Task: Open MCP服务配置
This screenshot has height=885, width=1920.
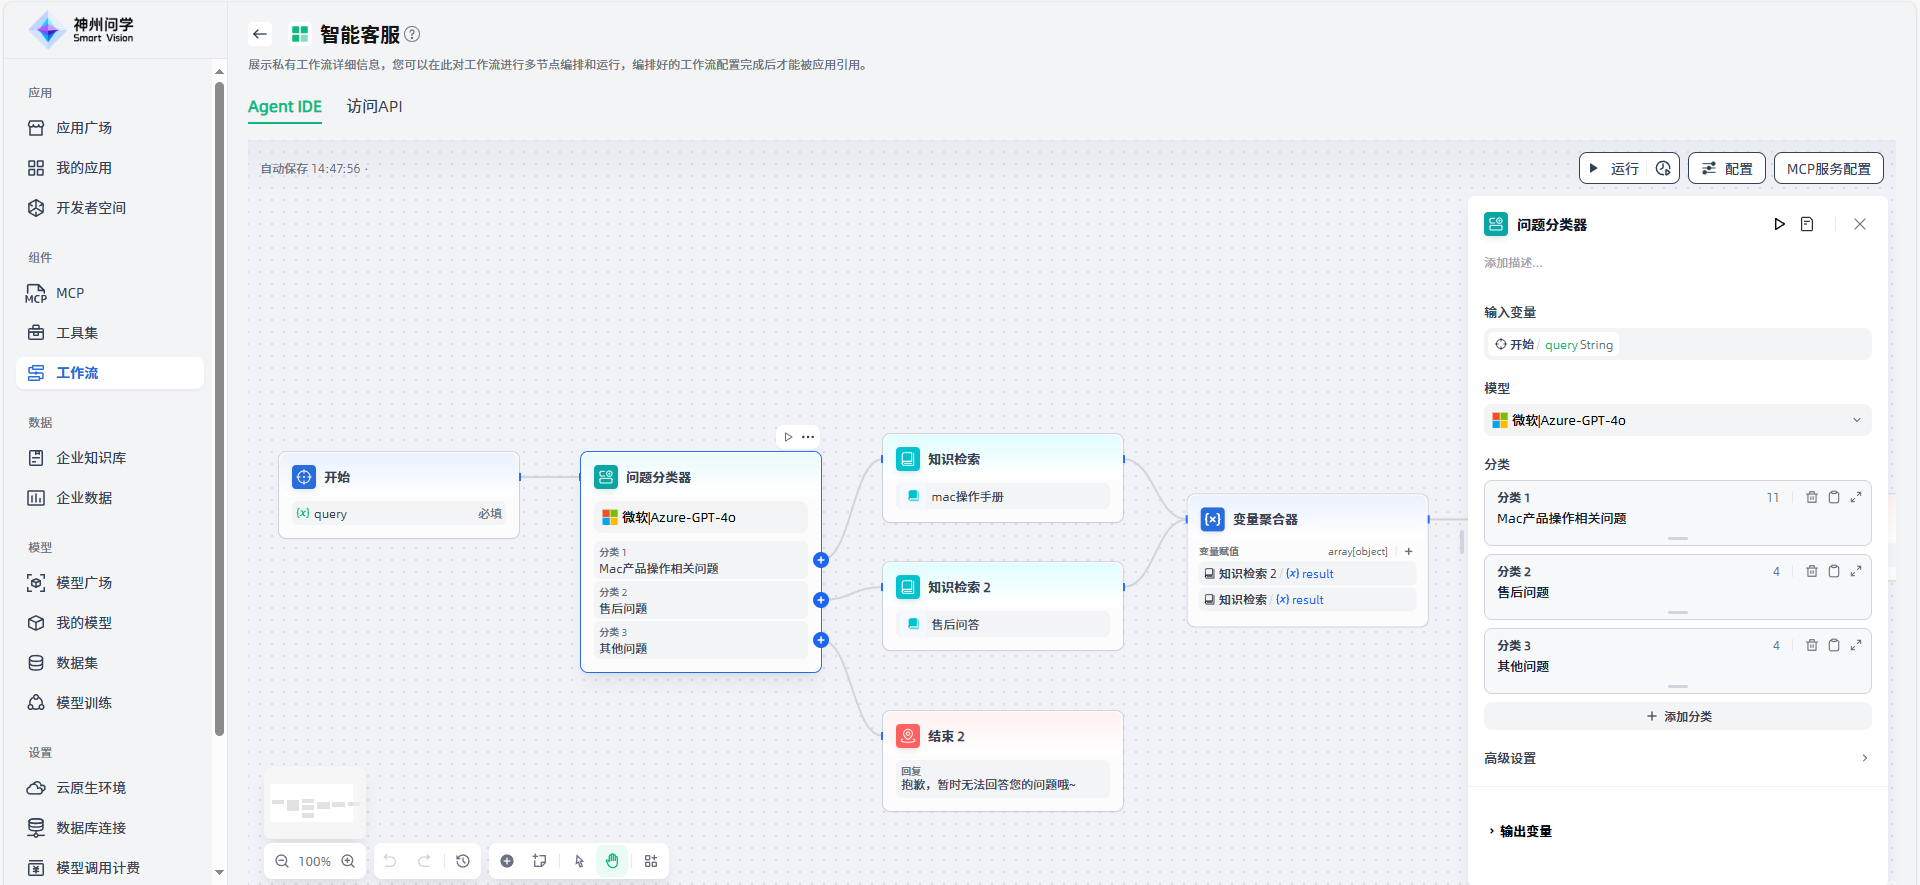Action: click(x=1828, y=168)
